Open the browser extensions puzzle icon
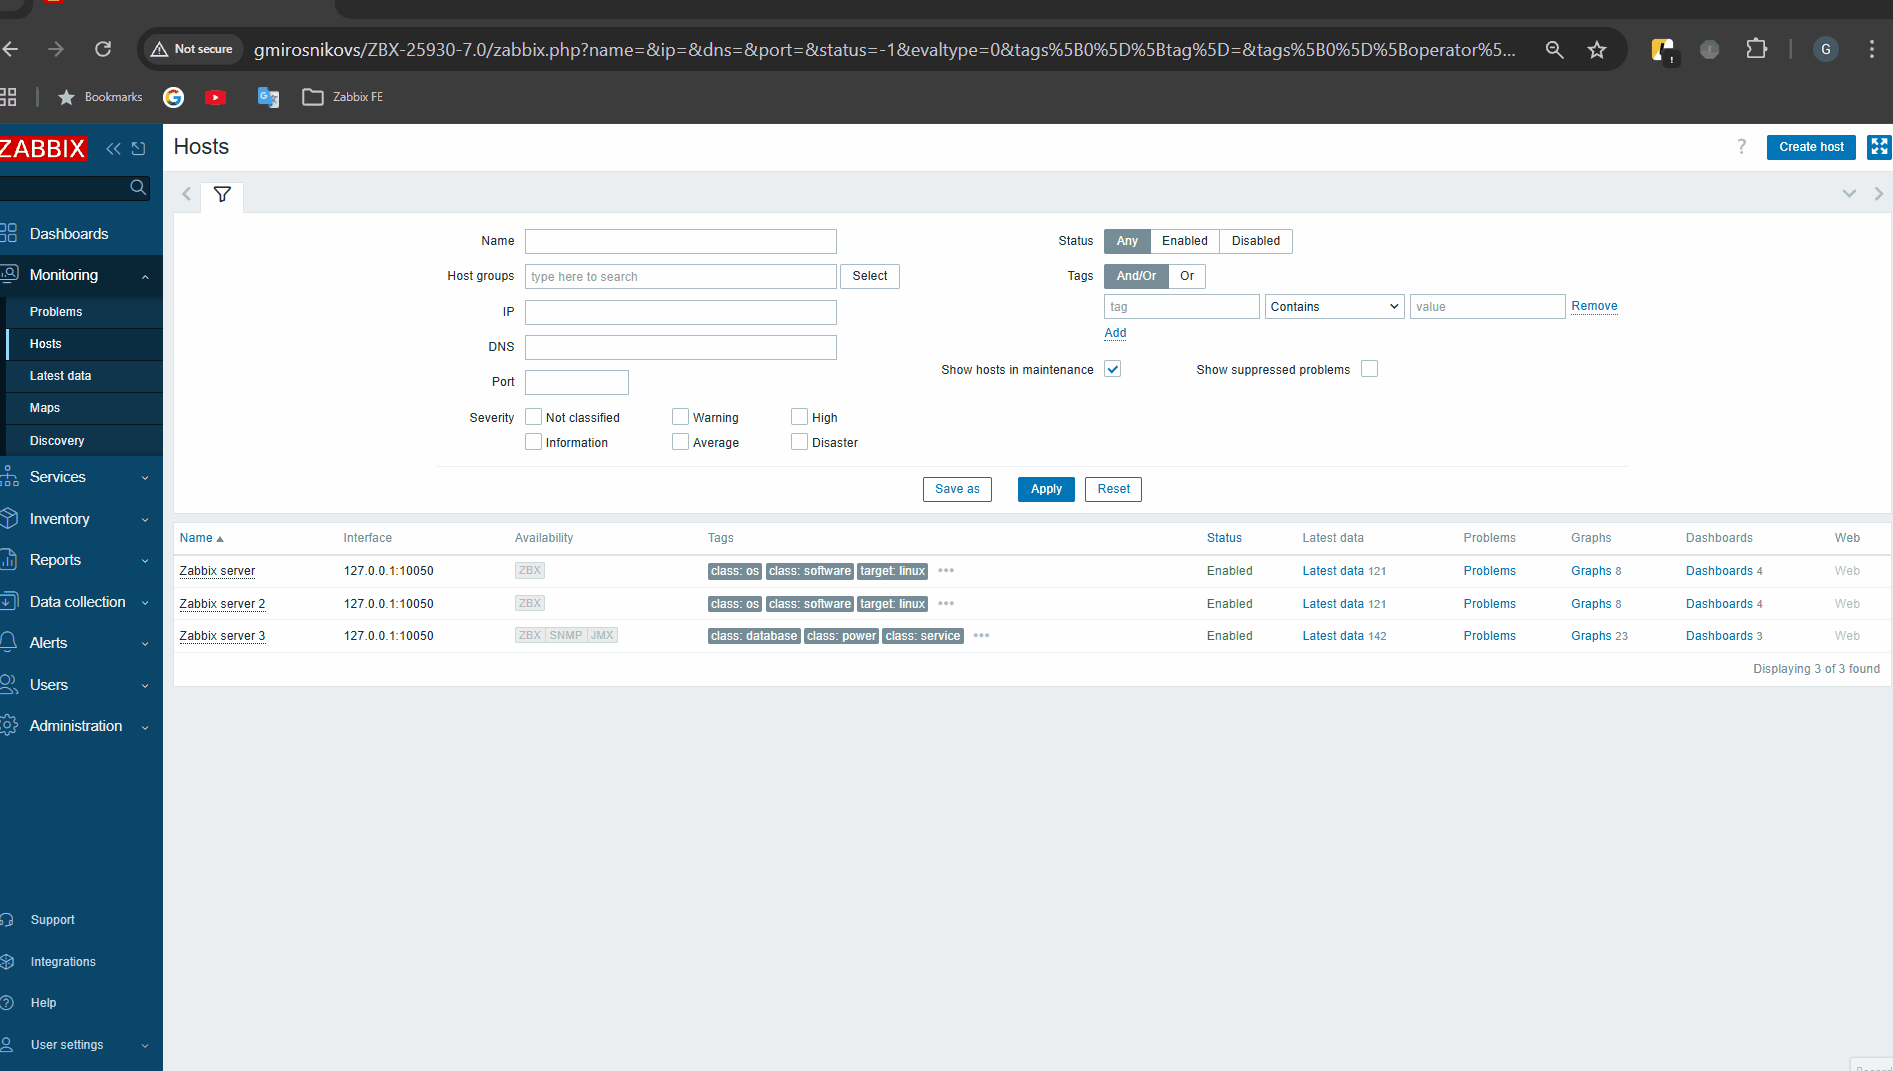 [x=1756, y=49]
